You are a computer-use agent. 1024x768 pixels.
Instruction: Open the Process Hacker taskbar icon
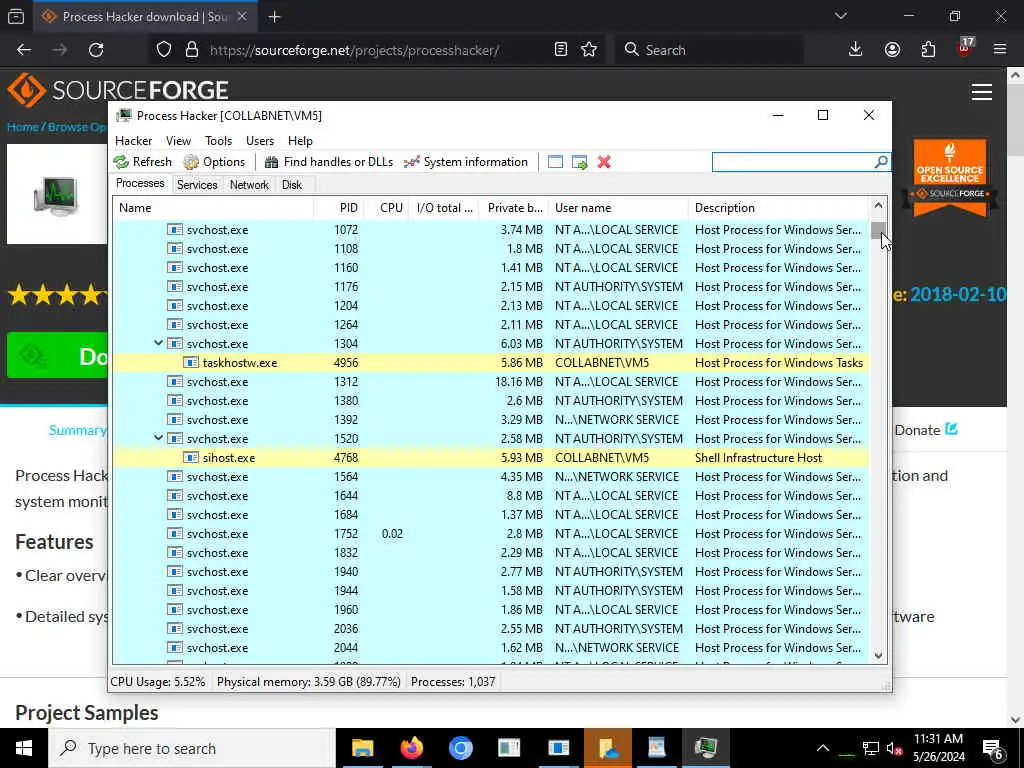[x=705, y=748]
